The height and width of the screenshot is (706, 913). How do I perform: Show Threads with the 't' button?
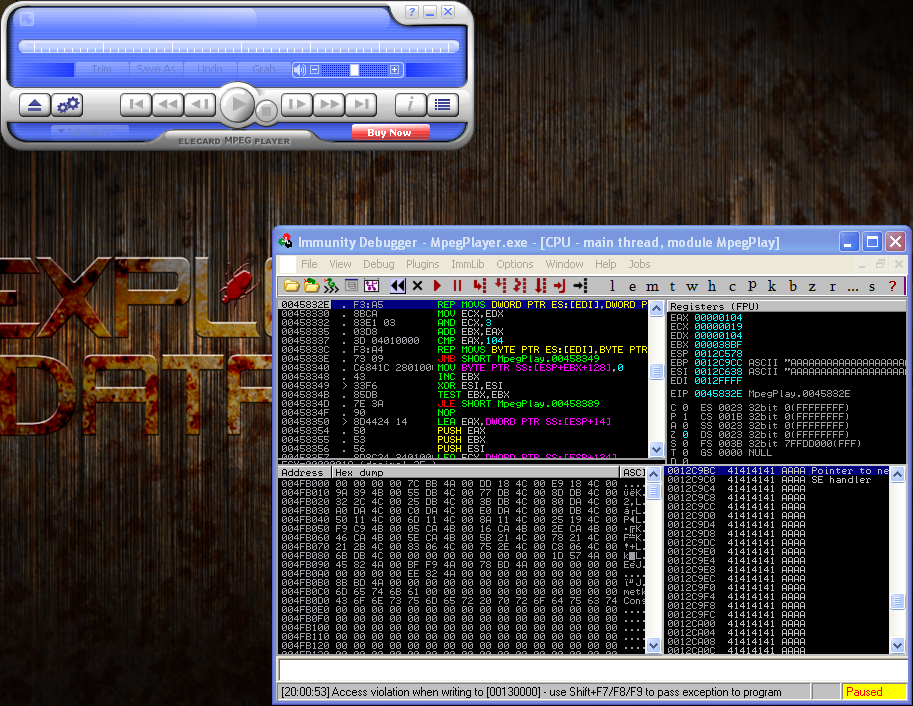click(x=673, y=286)
